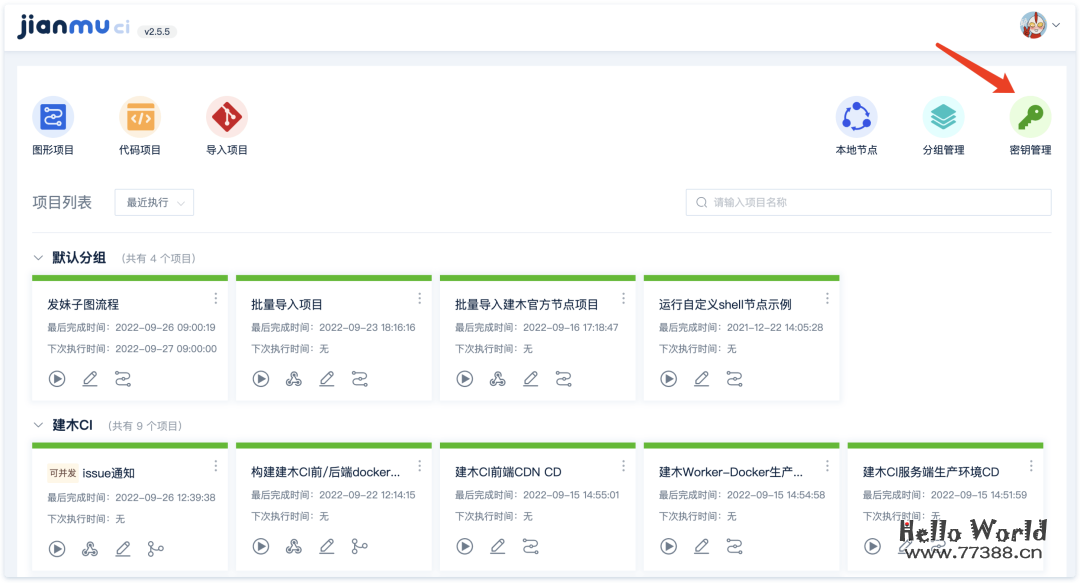The width and height of the screenshot is (1080, 583).
Task: View workflow of 批量导入建木官方节点项目
Action: (564, 378)
